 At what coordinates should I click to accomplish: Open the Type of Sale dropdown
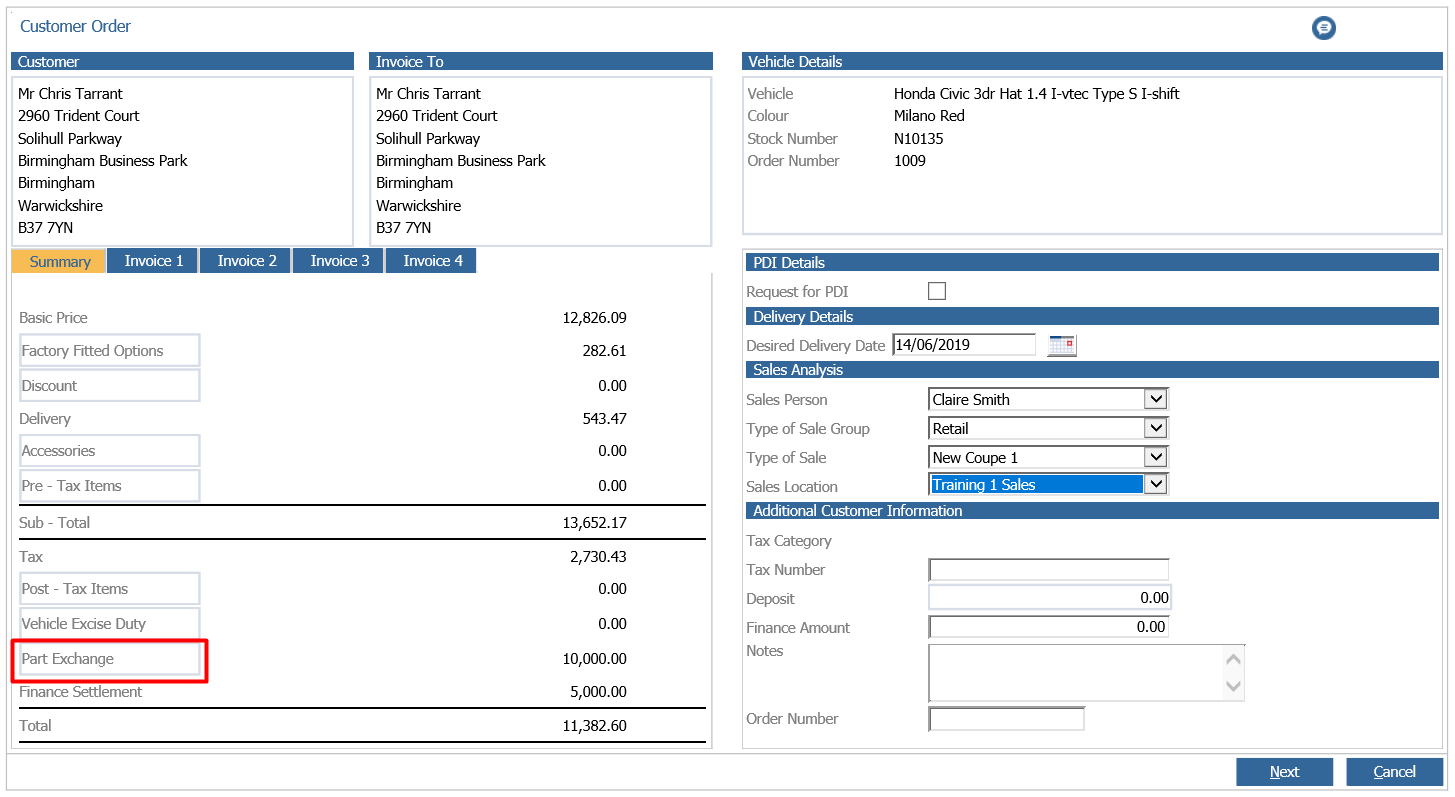1156,457
